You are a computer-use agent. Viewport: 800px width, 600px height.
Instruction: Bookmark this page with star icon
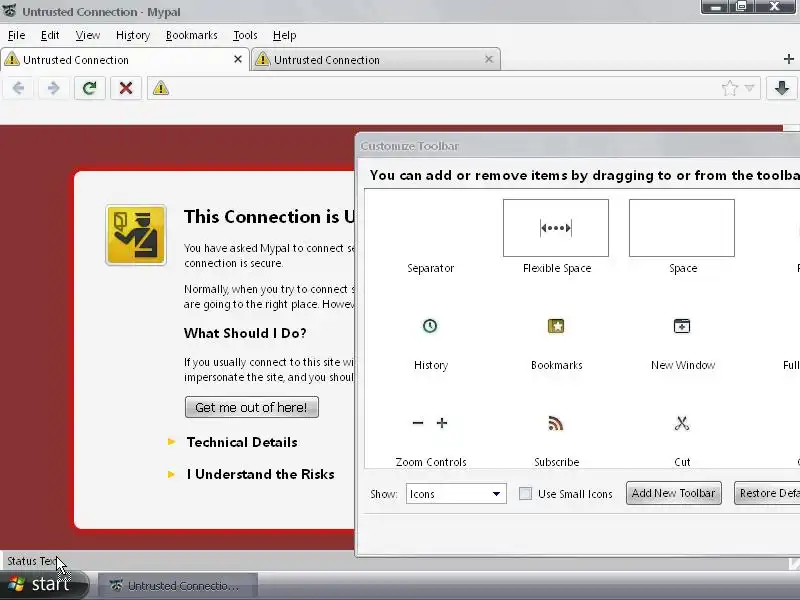(730, 88)
